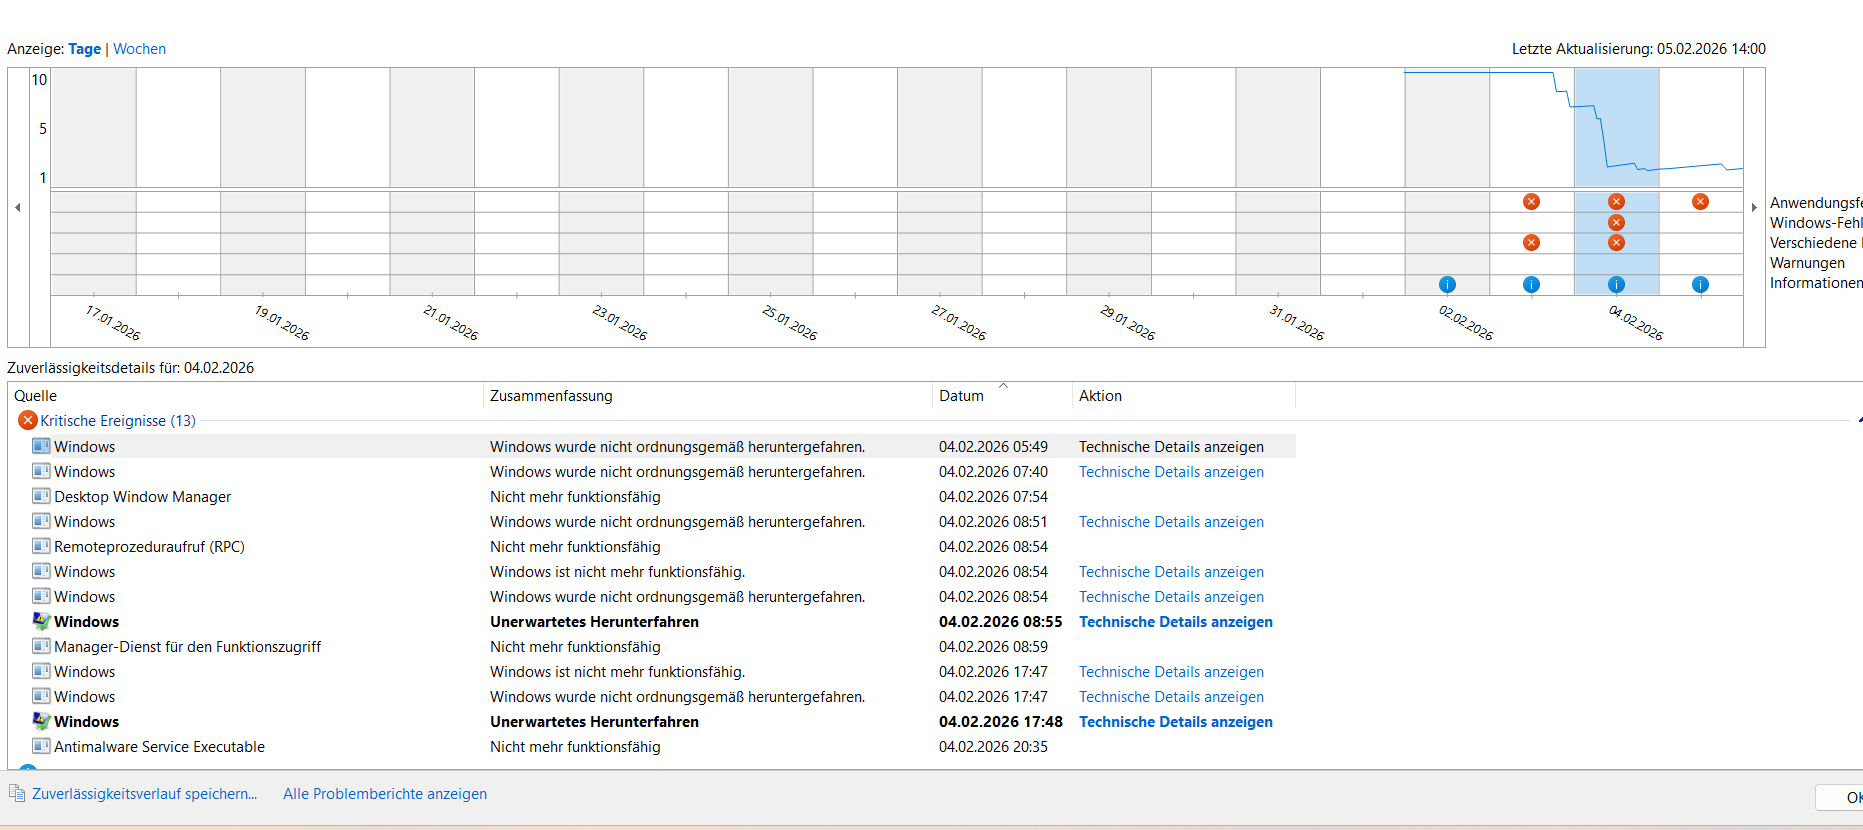The image size is (1863, 830).
Task: Open technical details for 17:47 'Windows ist nicht mehr funktionsfähig'
Action: [x=1171, y=672]
